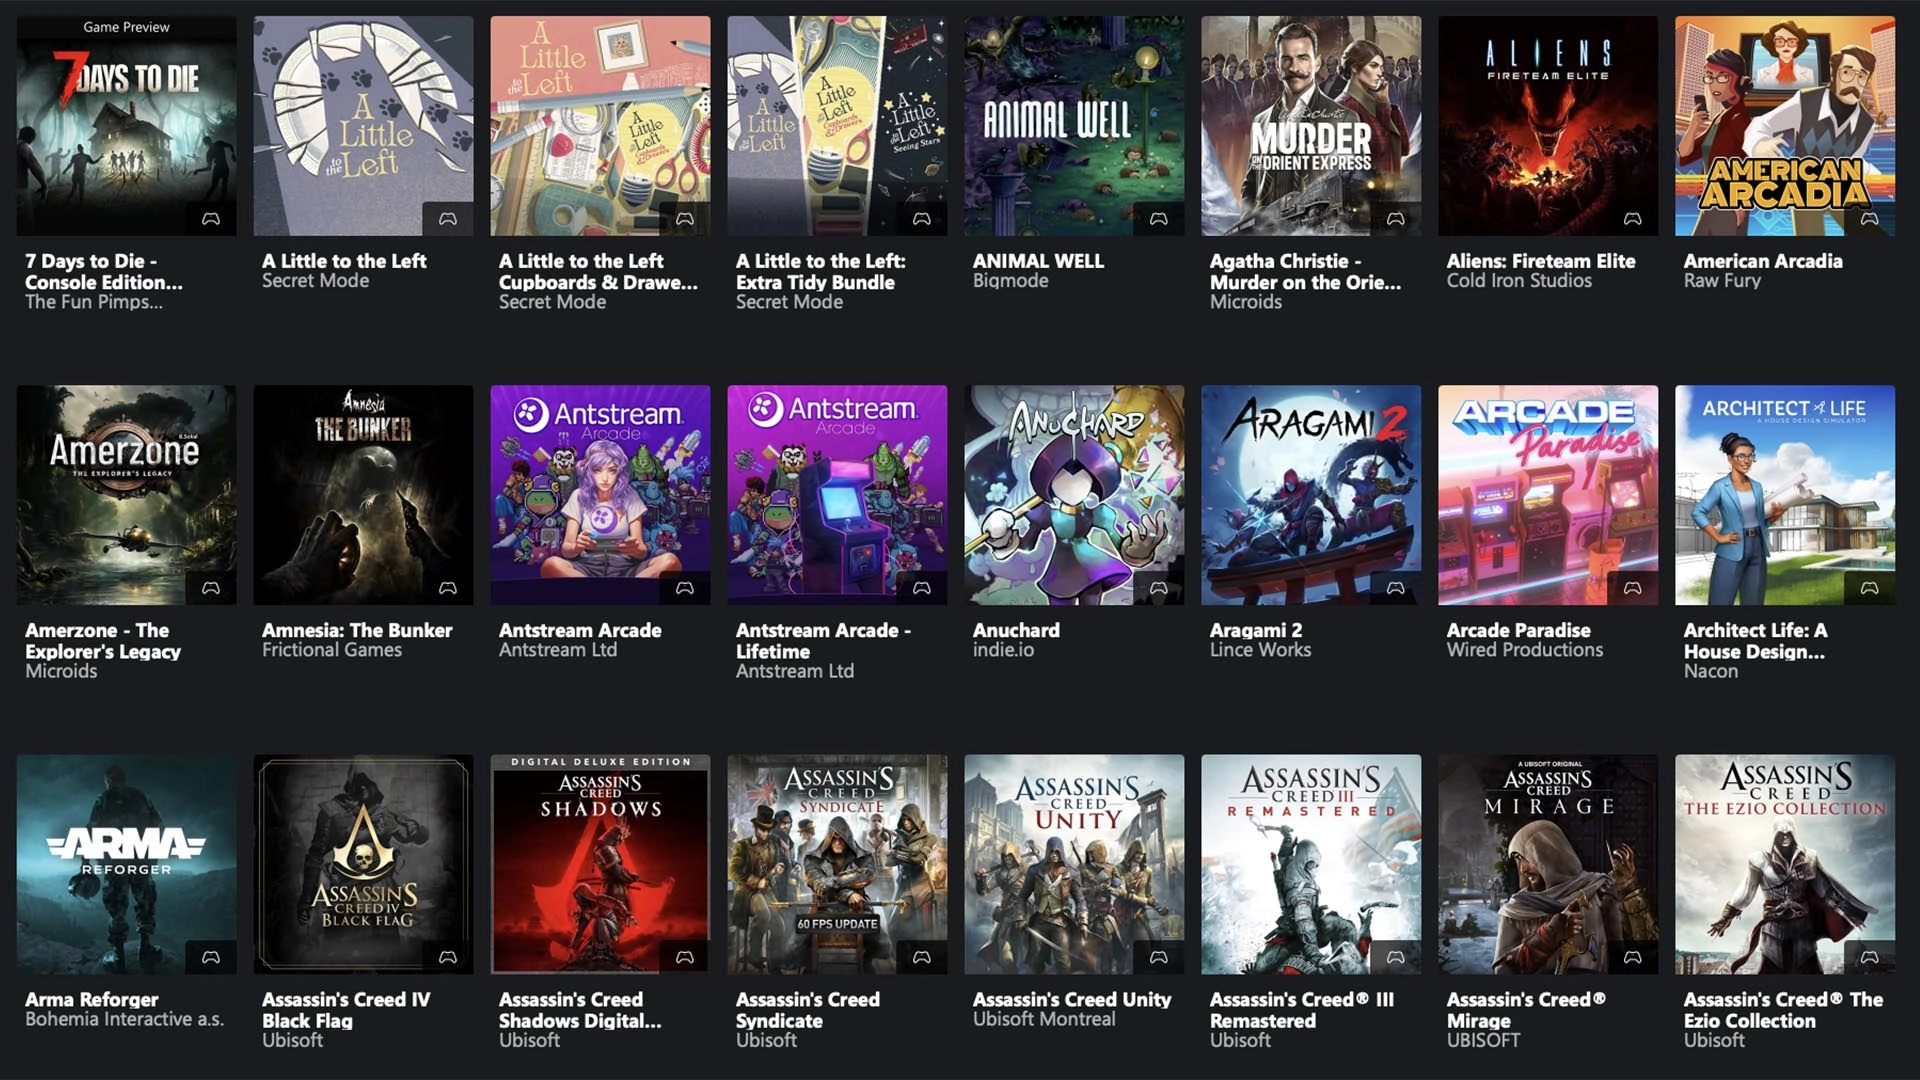Click controller icon on first A Little to the Left cover
This screenshot has height=1080, width=1920.
tap(448, 218)
